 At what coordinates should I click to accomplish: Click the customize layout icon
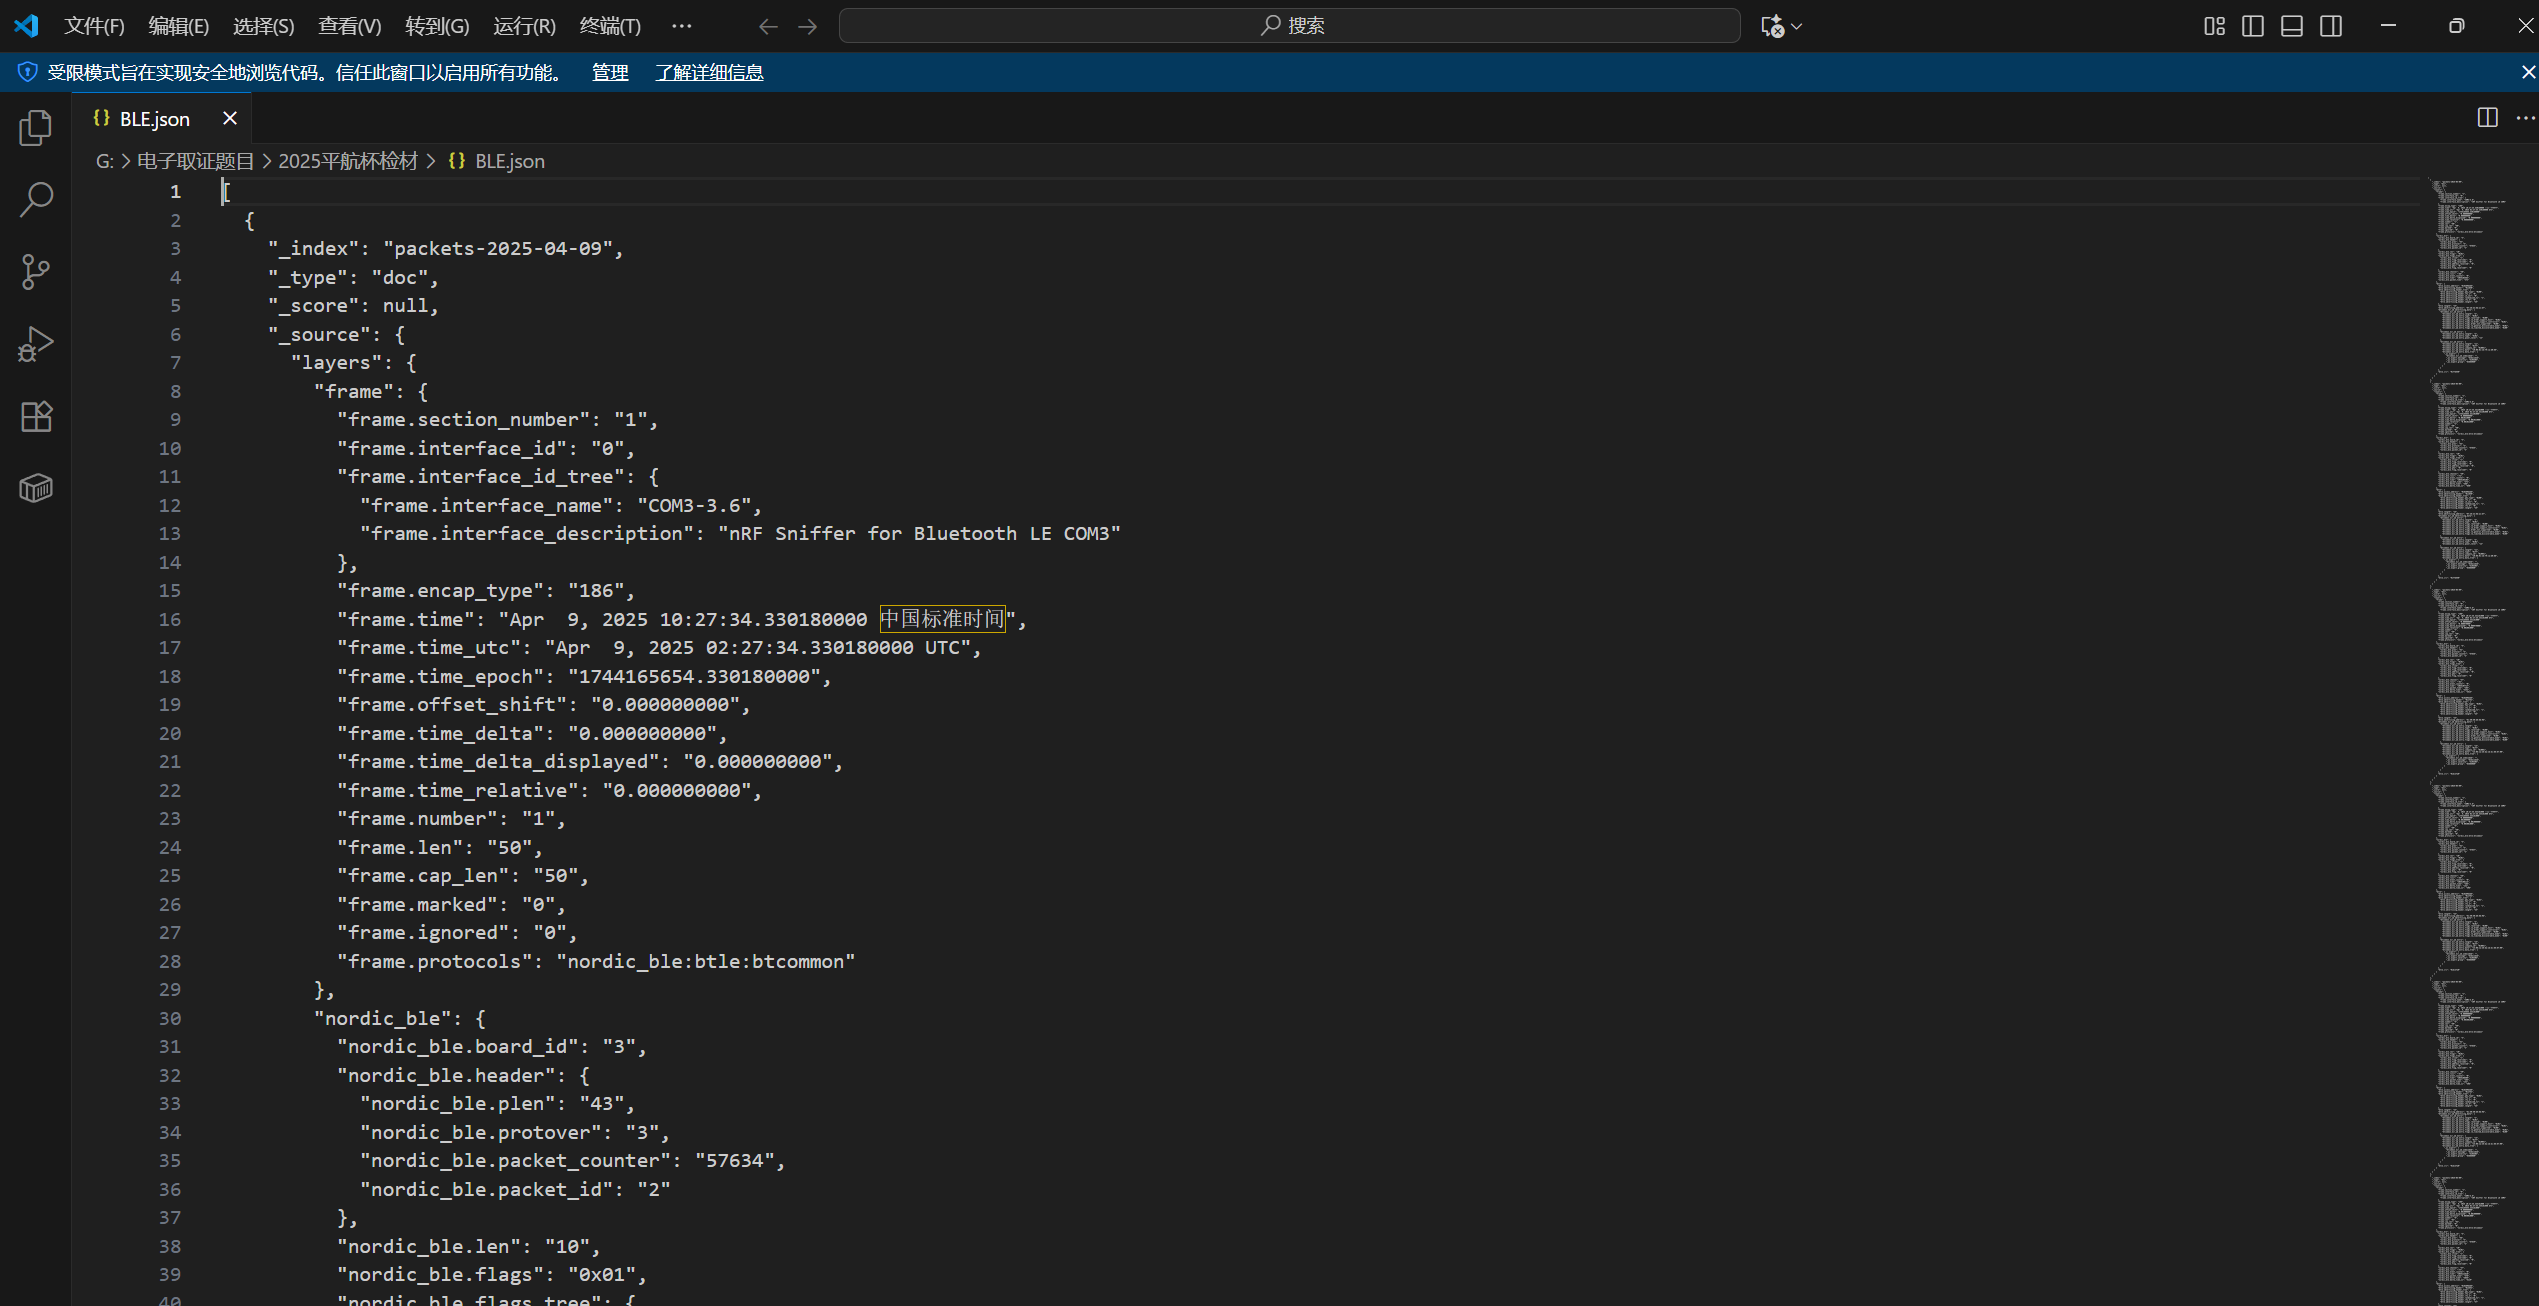click(x=2214, y=26)
